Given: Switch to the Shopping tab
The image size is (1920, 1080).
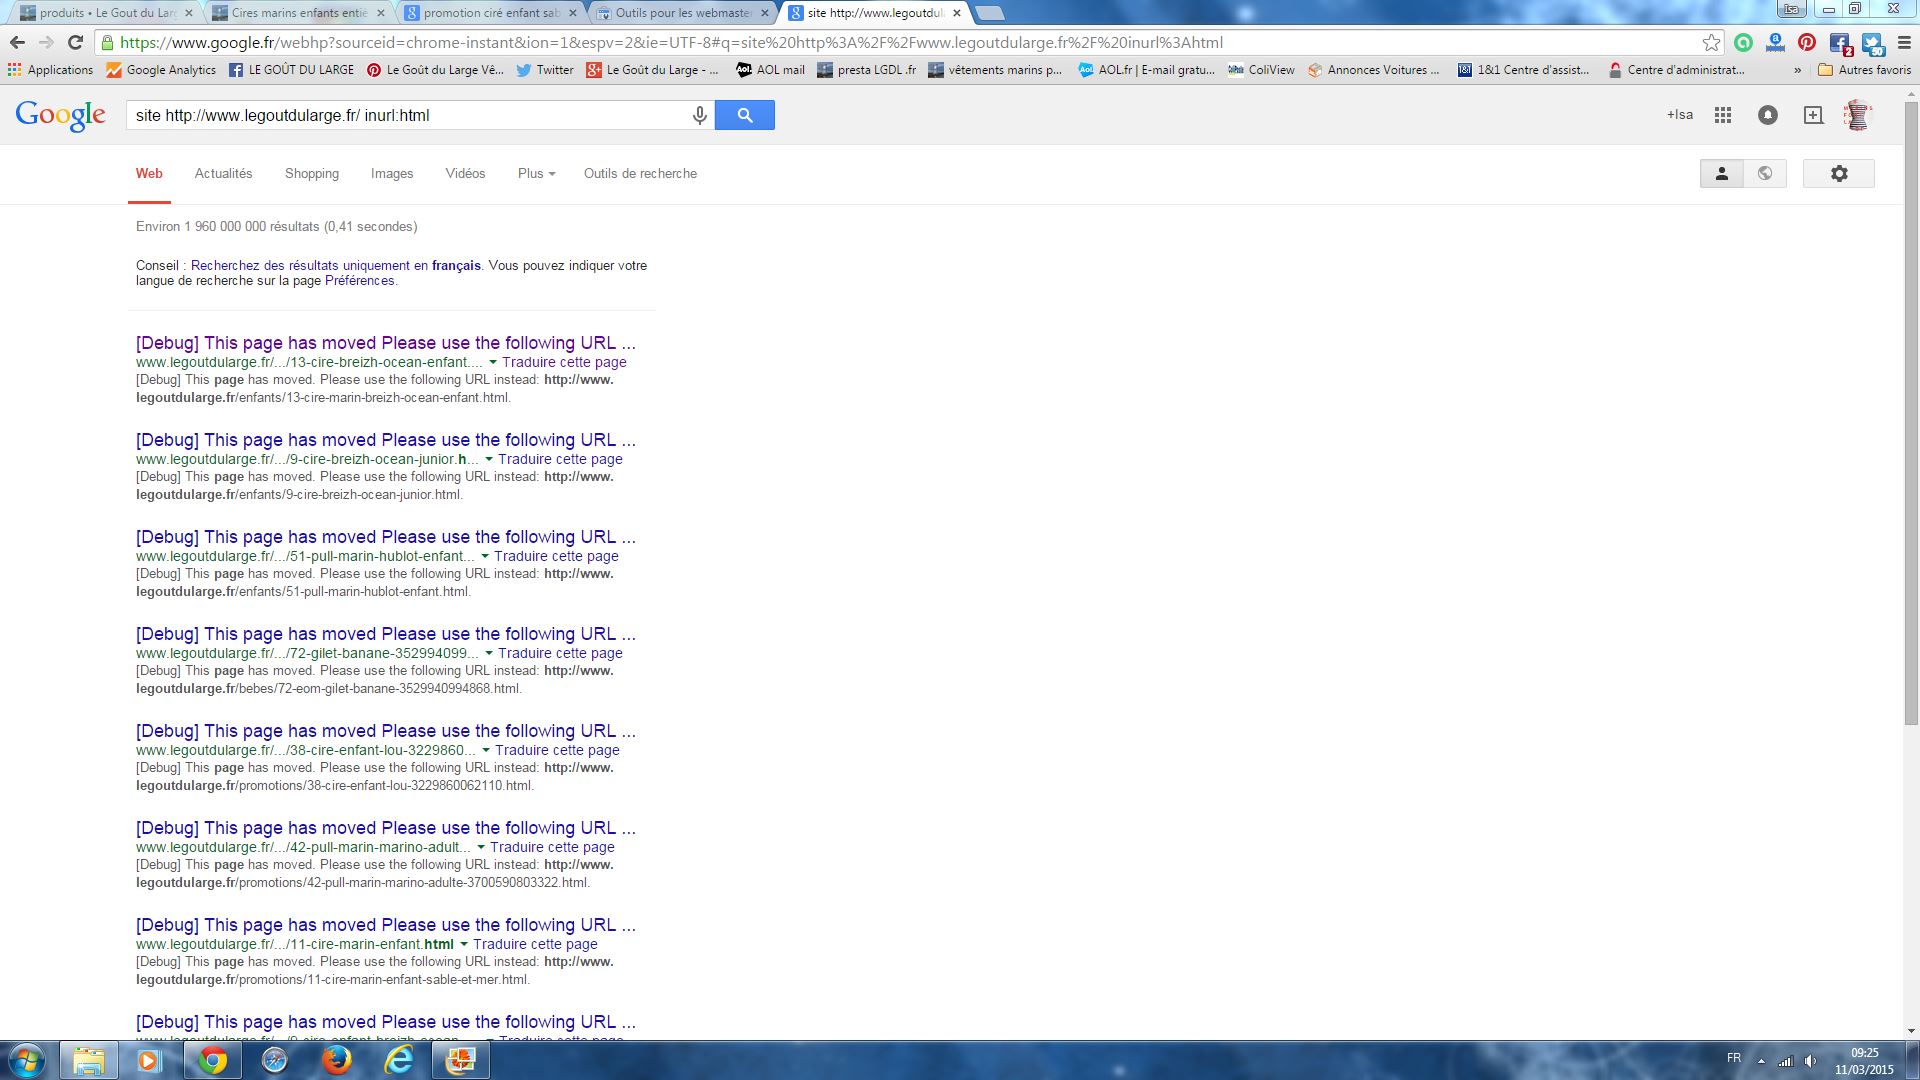Looking at the screenshot, I should pos(312,173).
